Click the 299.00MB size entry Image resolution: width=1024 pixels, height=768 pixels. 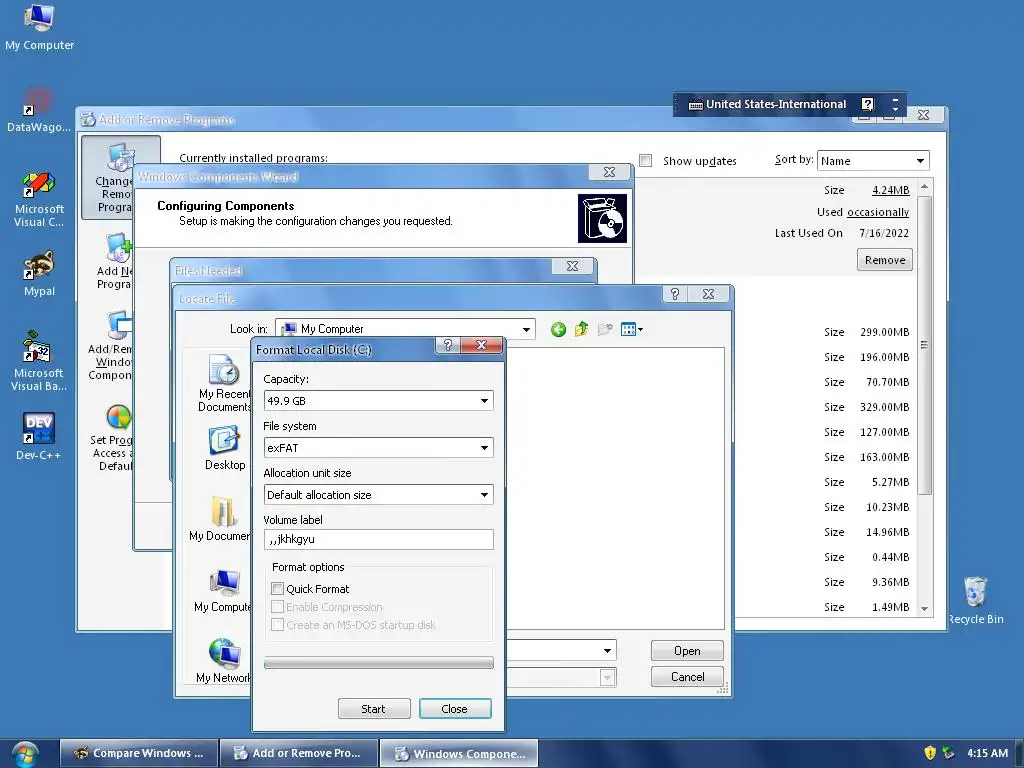click(x=884, y=332)
